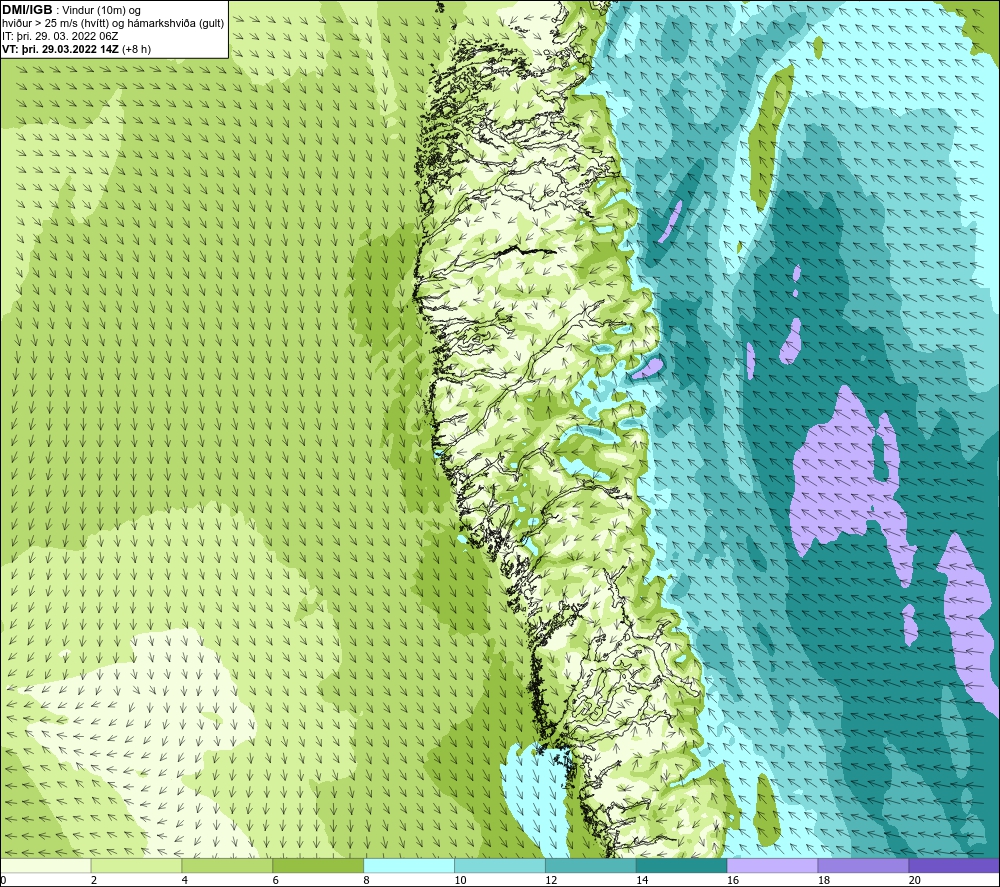
Task: Click the VT: þri. 29.03.2022 14Z line
Action: (x=77, y=49)
